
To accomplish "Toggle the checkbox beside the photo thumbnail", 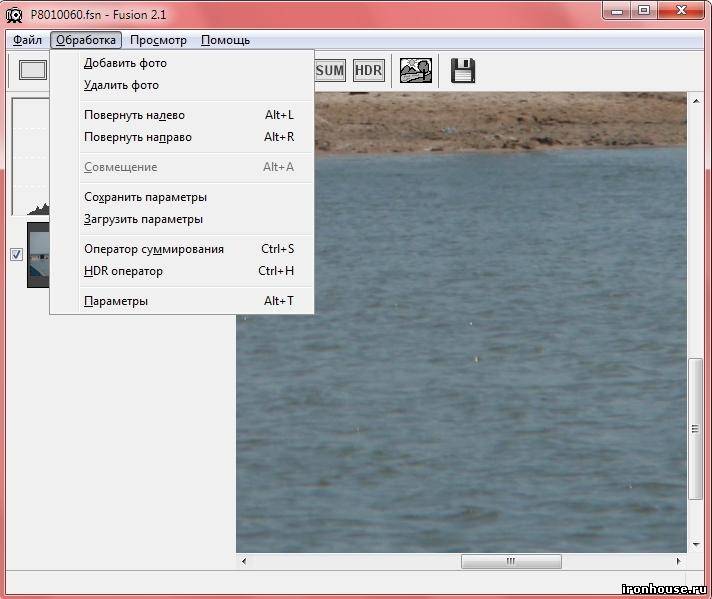I will (16, 254).
